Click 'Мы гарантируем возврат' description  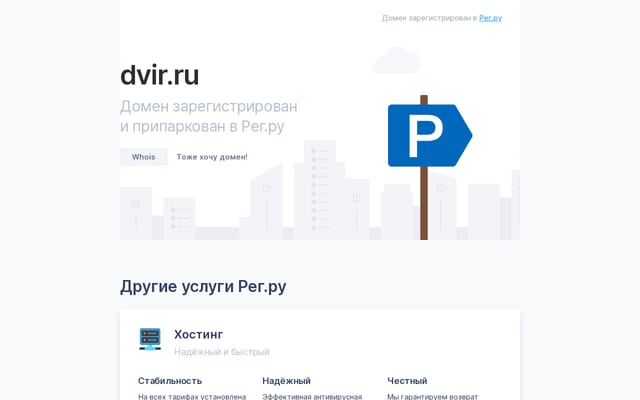point(433,396)
